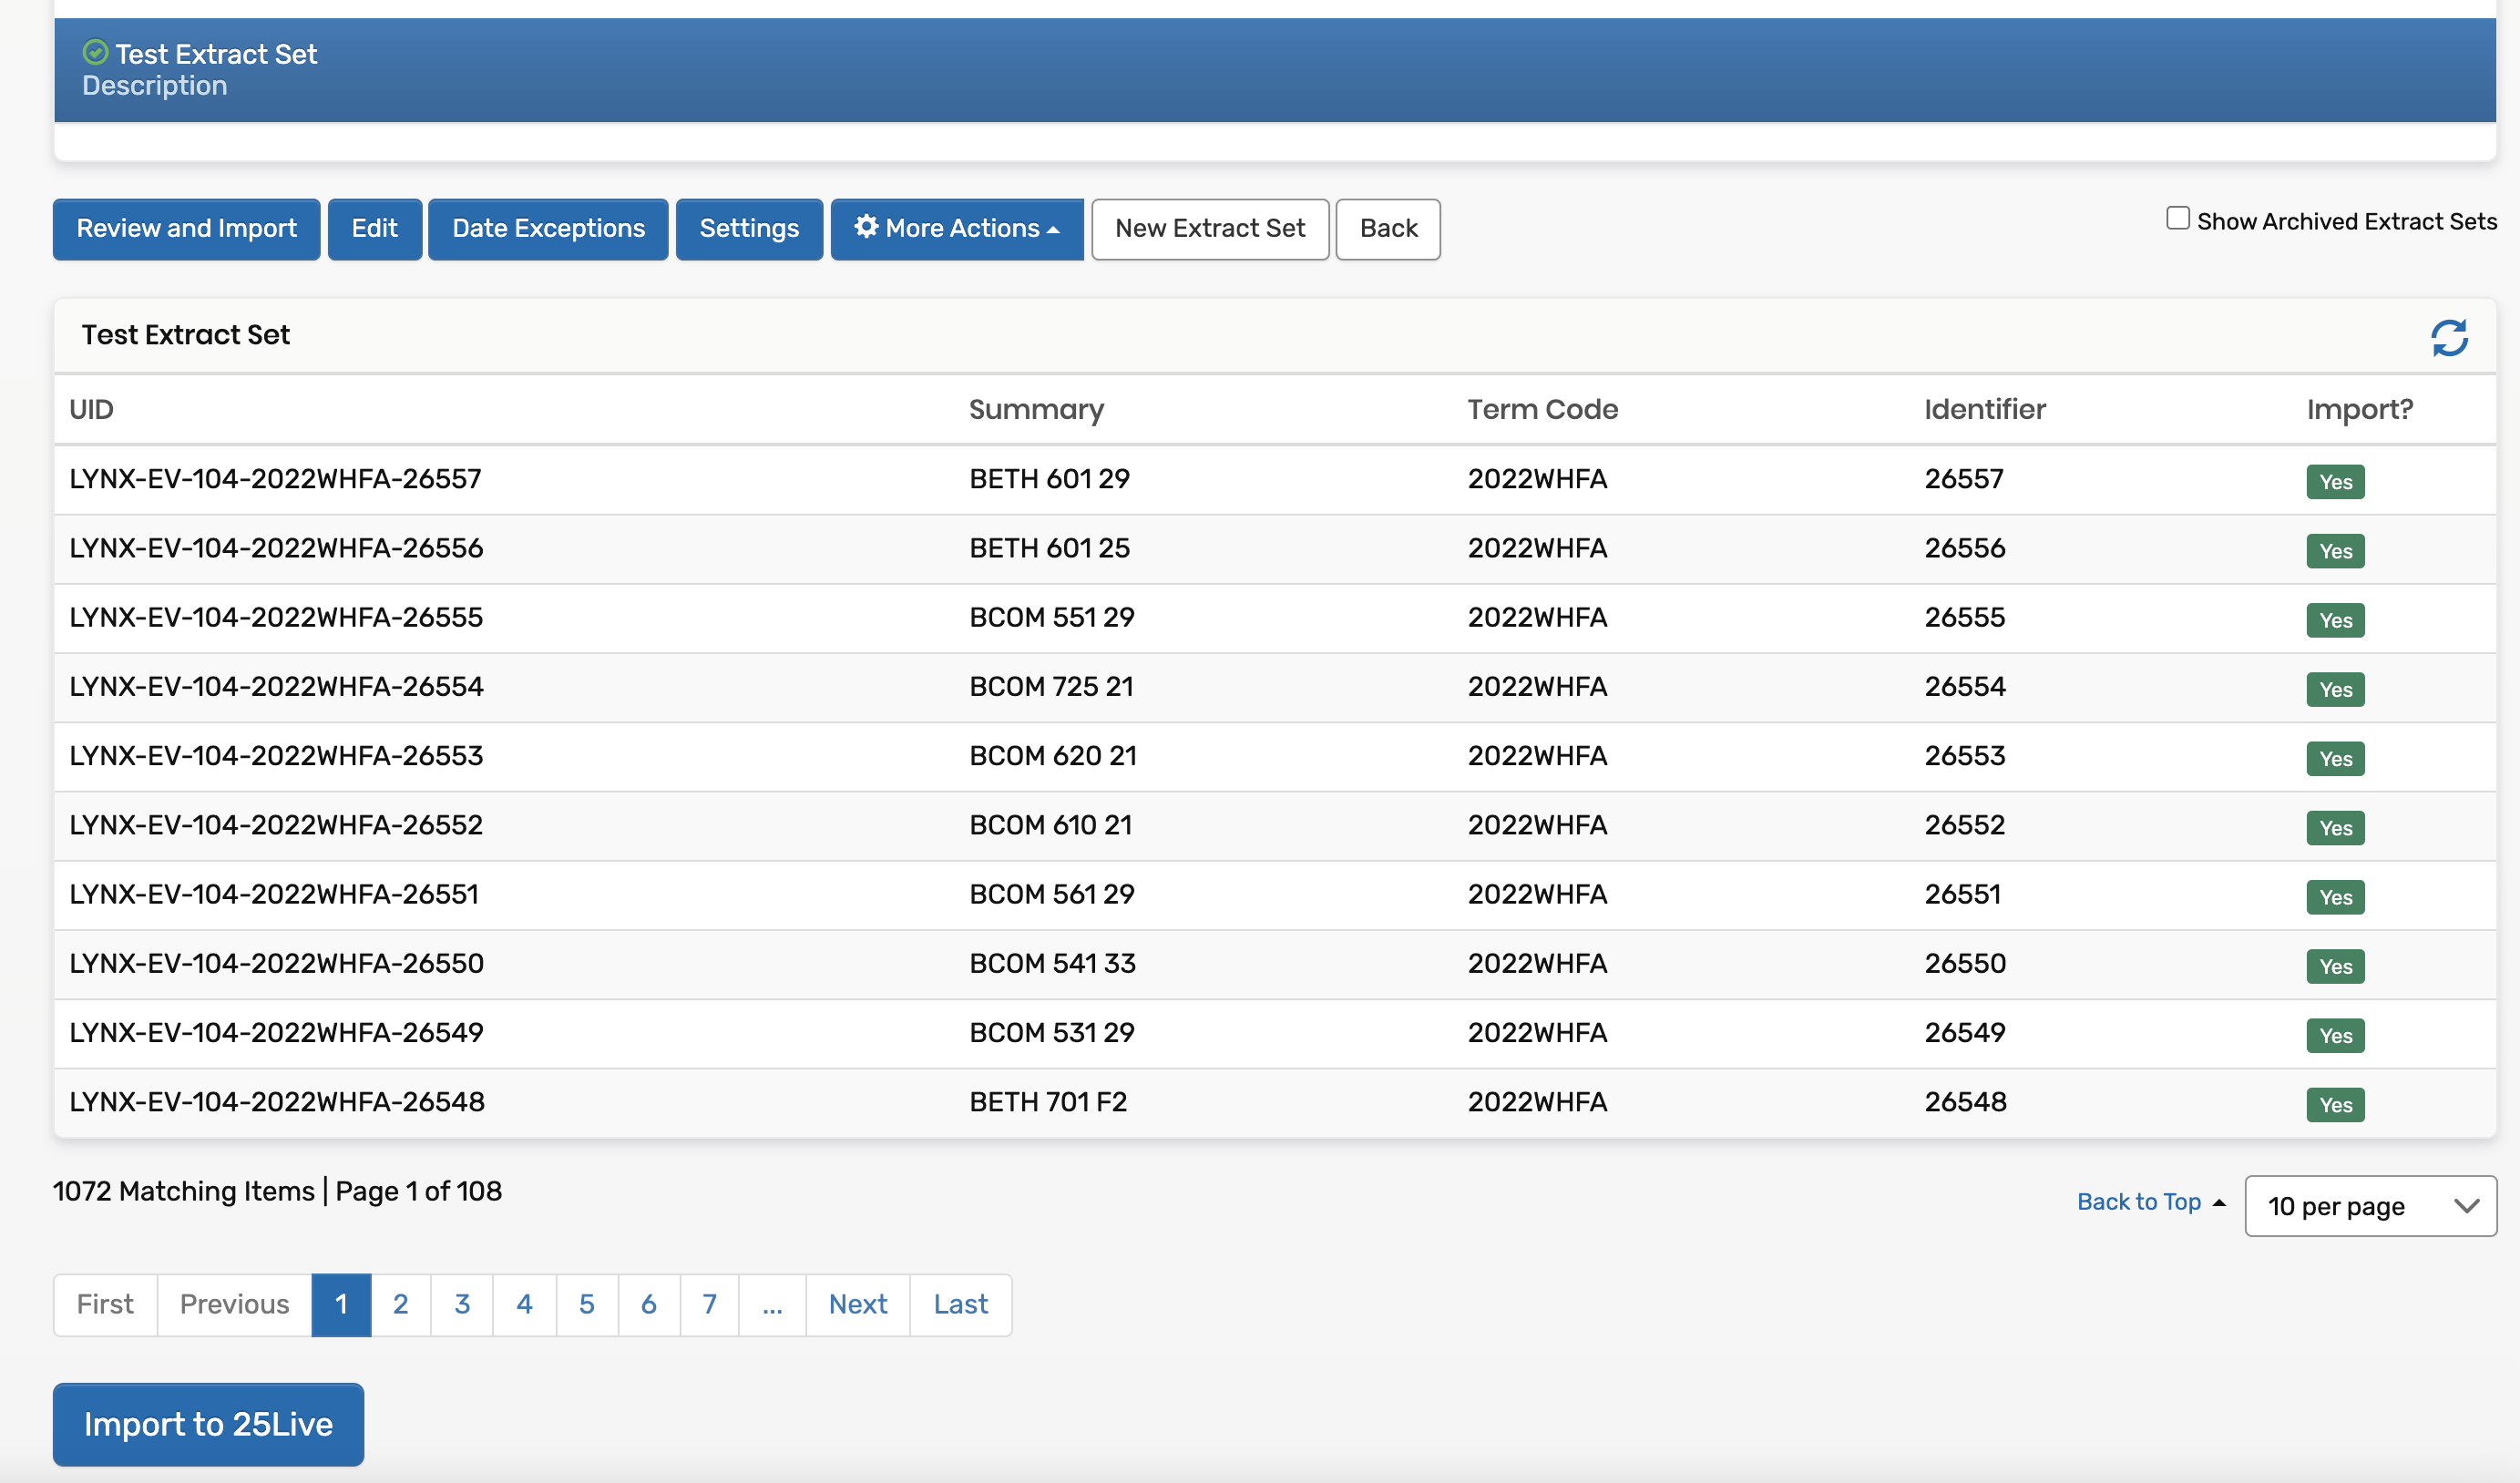The width and height of the screenshot is (2520, 1483).
Task: Expand the 10 per page selector
Action: click(x=2369, y=1206)
